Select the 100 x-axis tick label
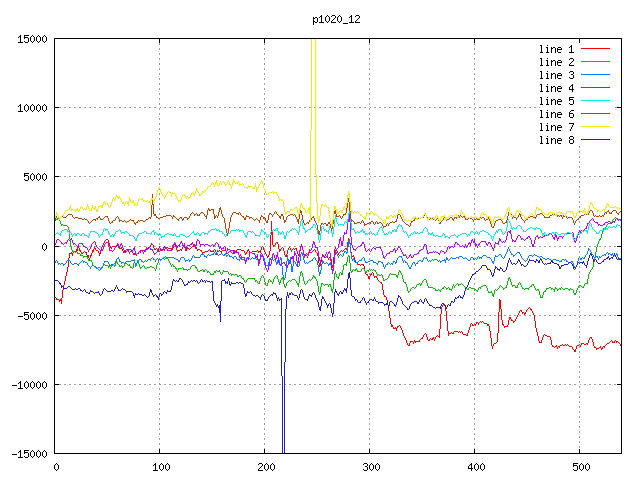Image resolution: width=640 pixels, height=480 pixels. pyautogui.click(x=160, y=466)
